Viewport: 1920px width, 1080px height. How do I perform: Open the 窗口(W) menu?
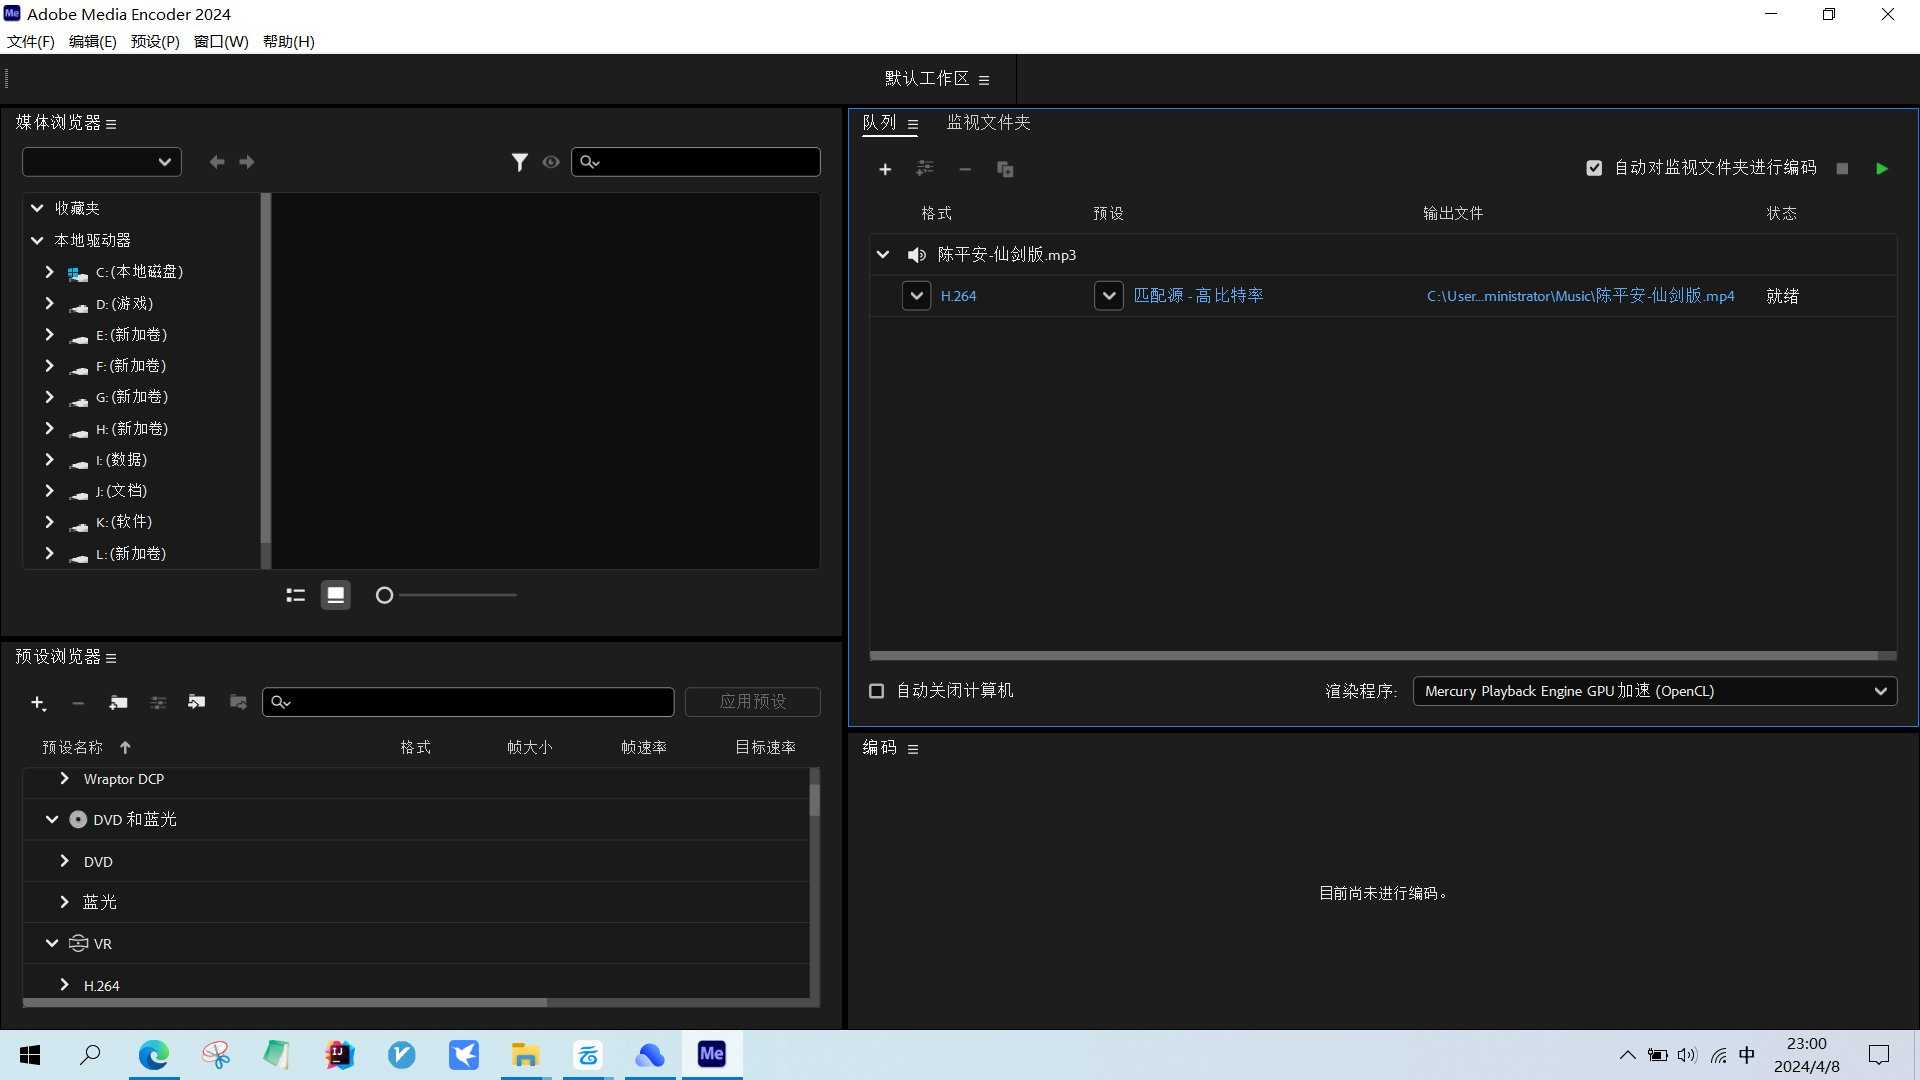(221, 41)
